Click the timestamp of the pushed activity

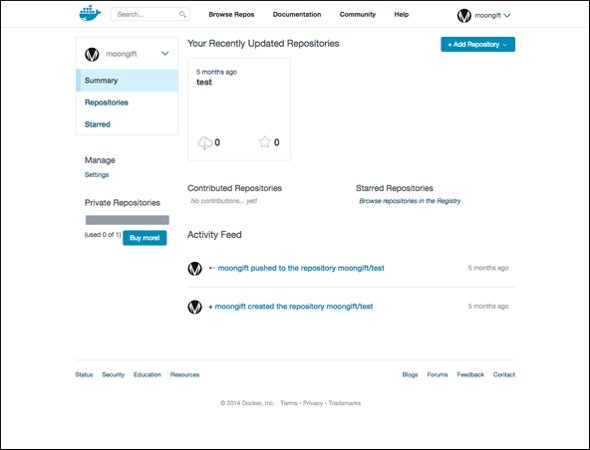488,268
